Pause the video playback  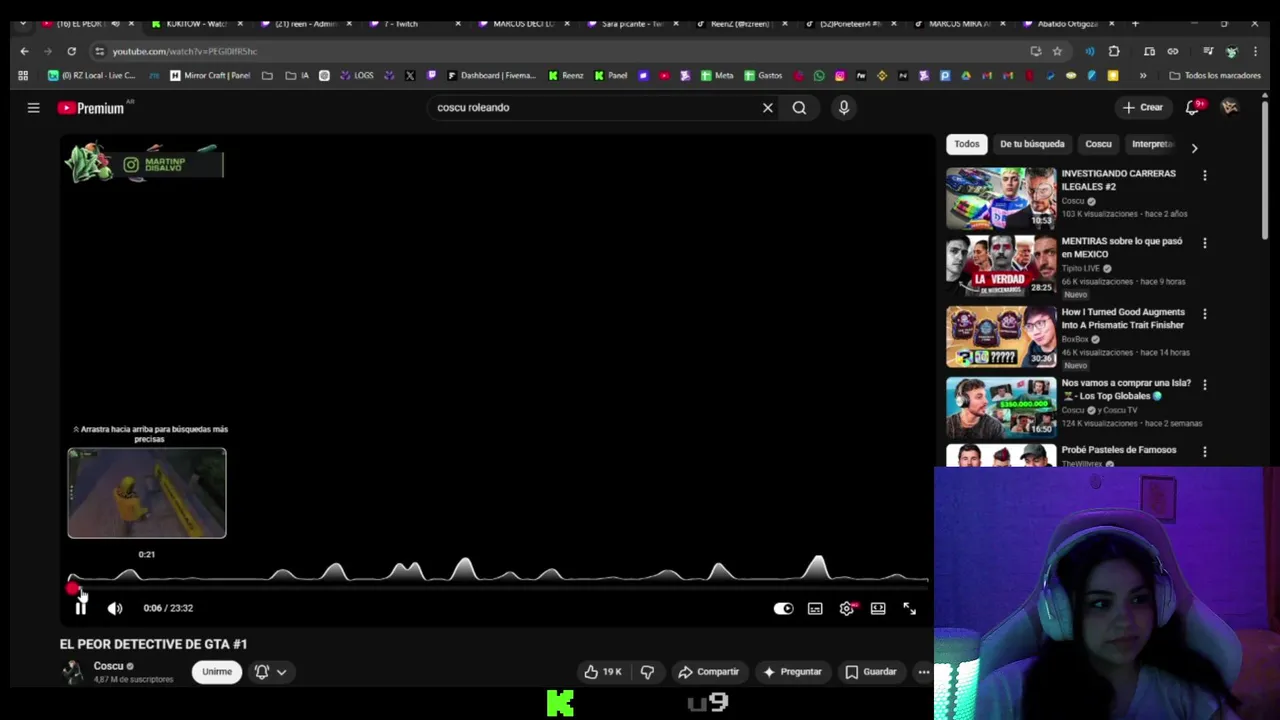point(81,608)
